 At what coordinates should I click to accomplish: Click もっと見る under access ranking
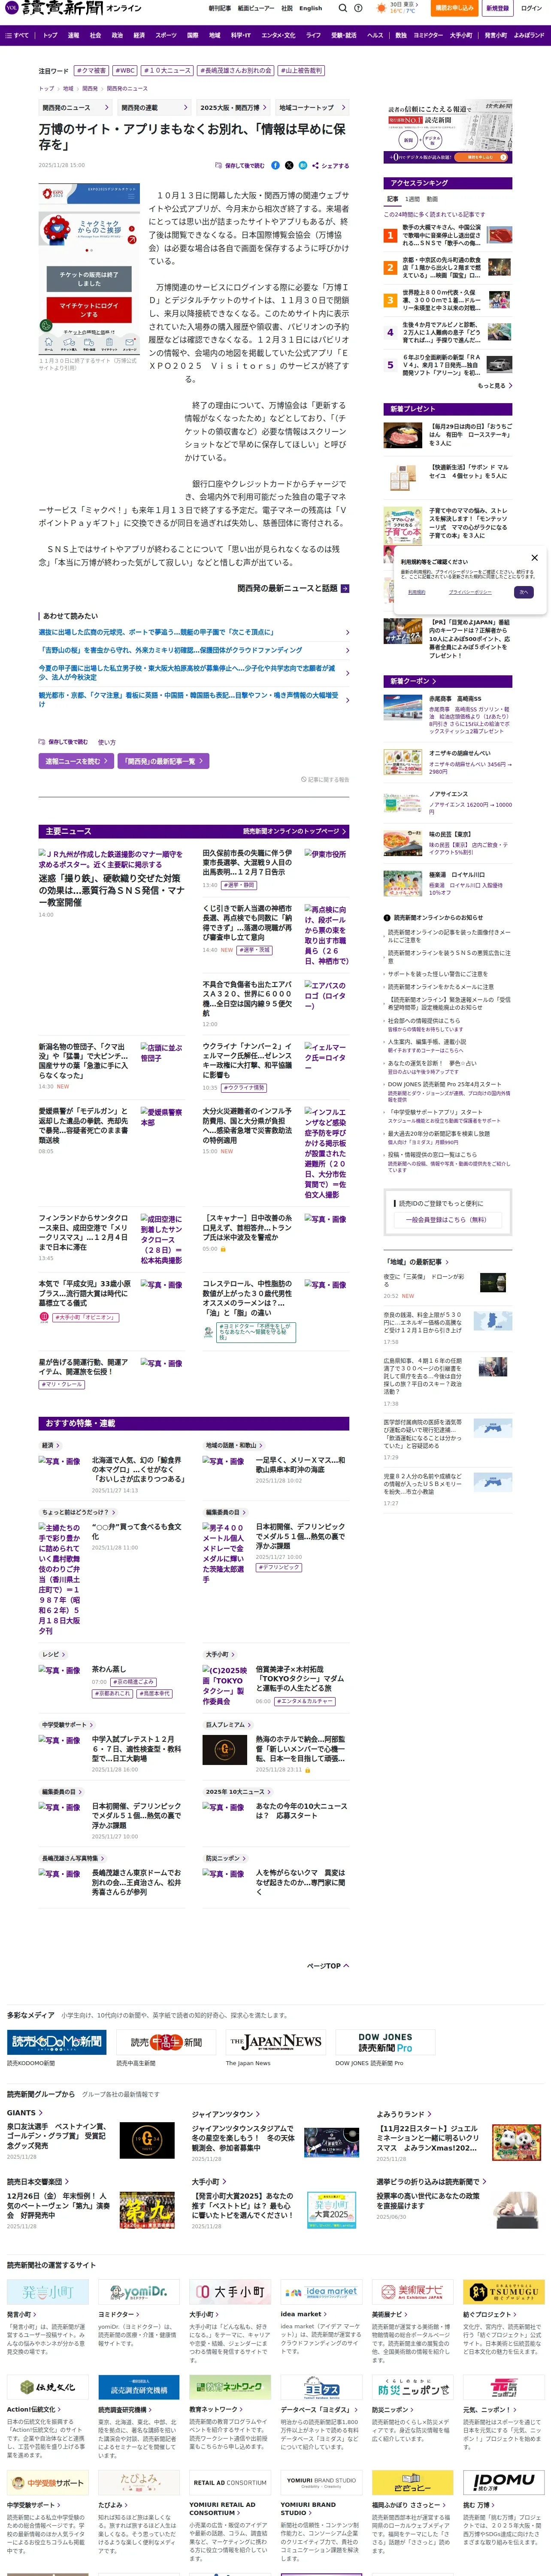495,385
